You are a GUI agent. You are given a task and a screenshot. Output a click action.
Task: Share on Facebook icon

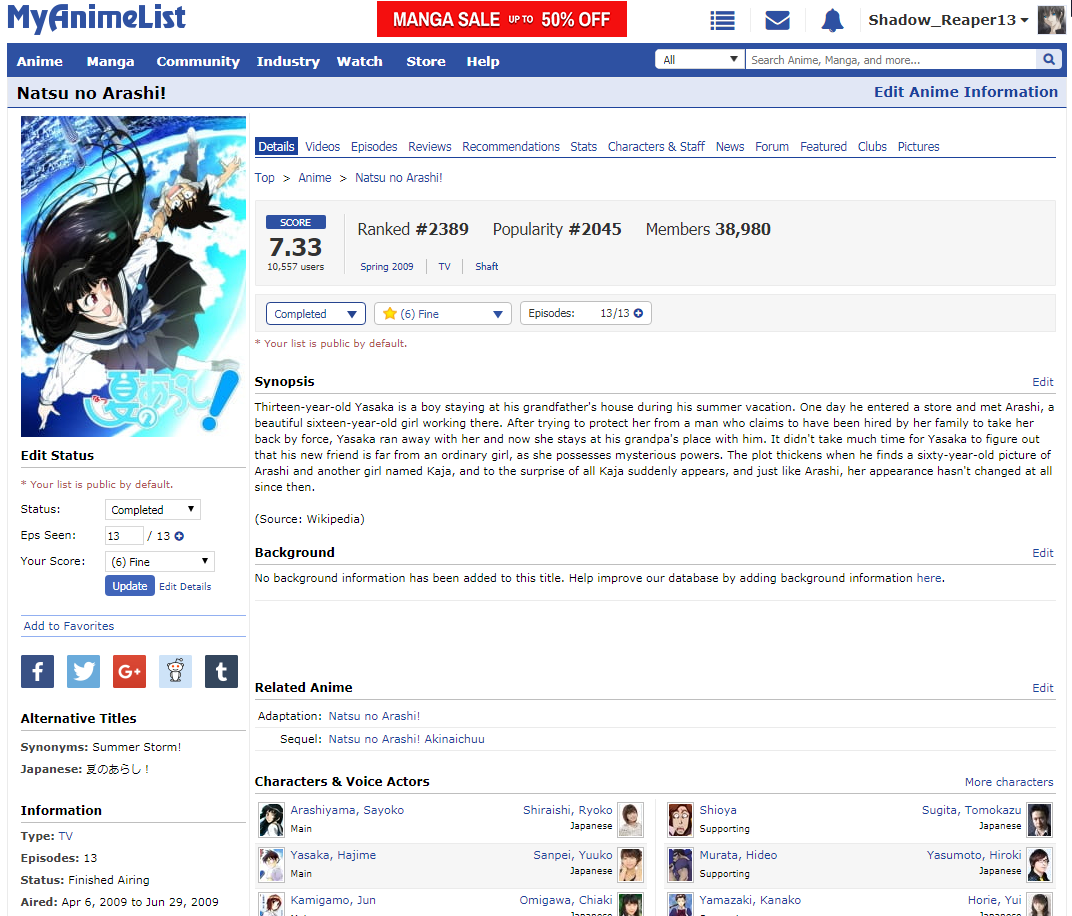click(37, 672)
